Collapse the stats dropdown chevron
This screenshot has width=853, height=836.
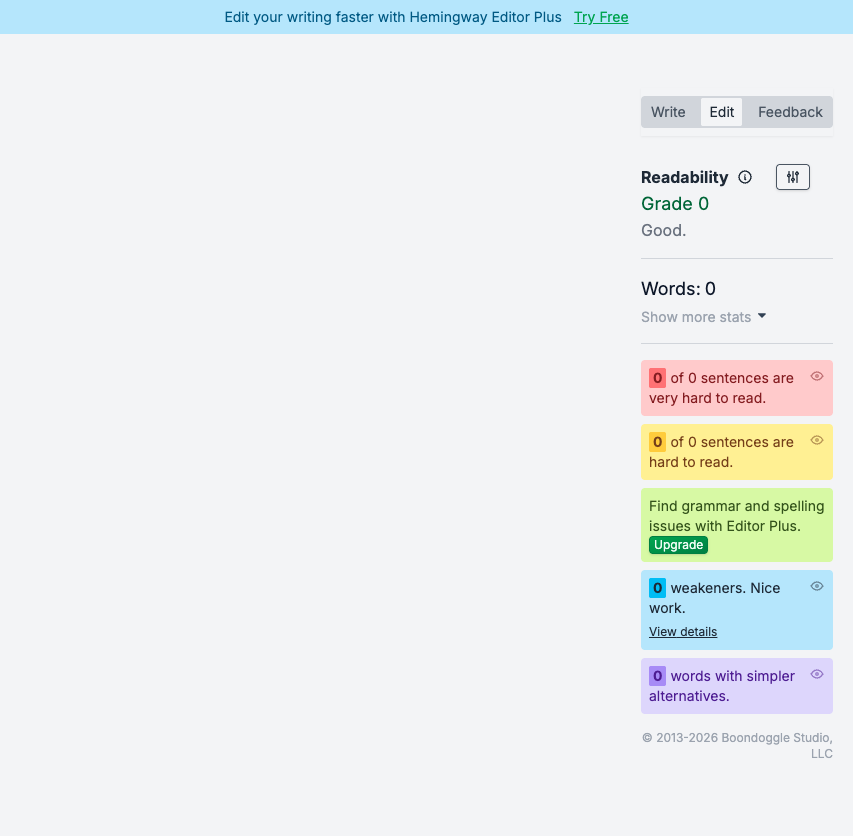(x=761, y=315)
